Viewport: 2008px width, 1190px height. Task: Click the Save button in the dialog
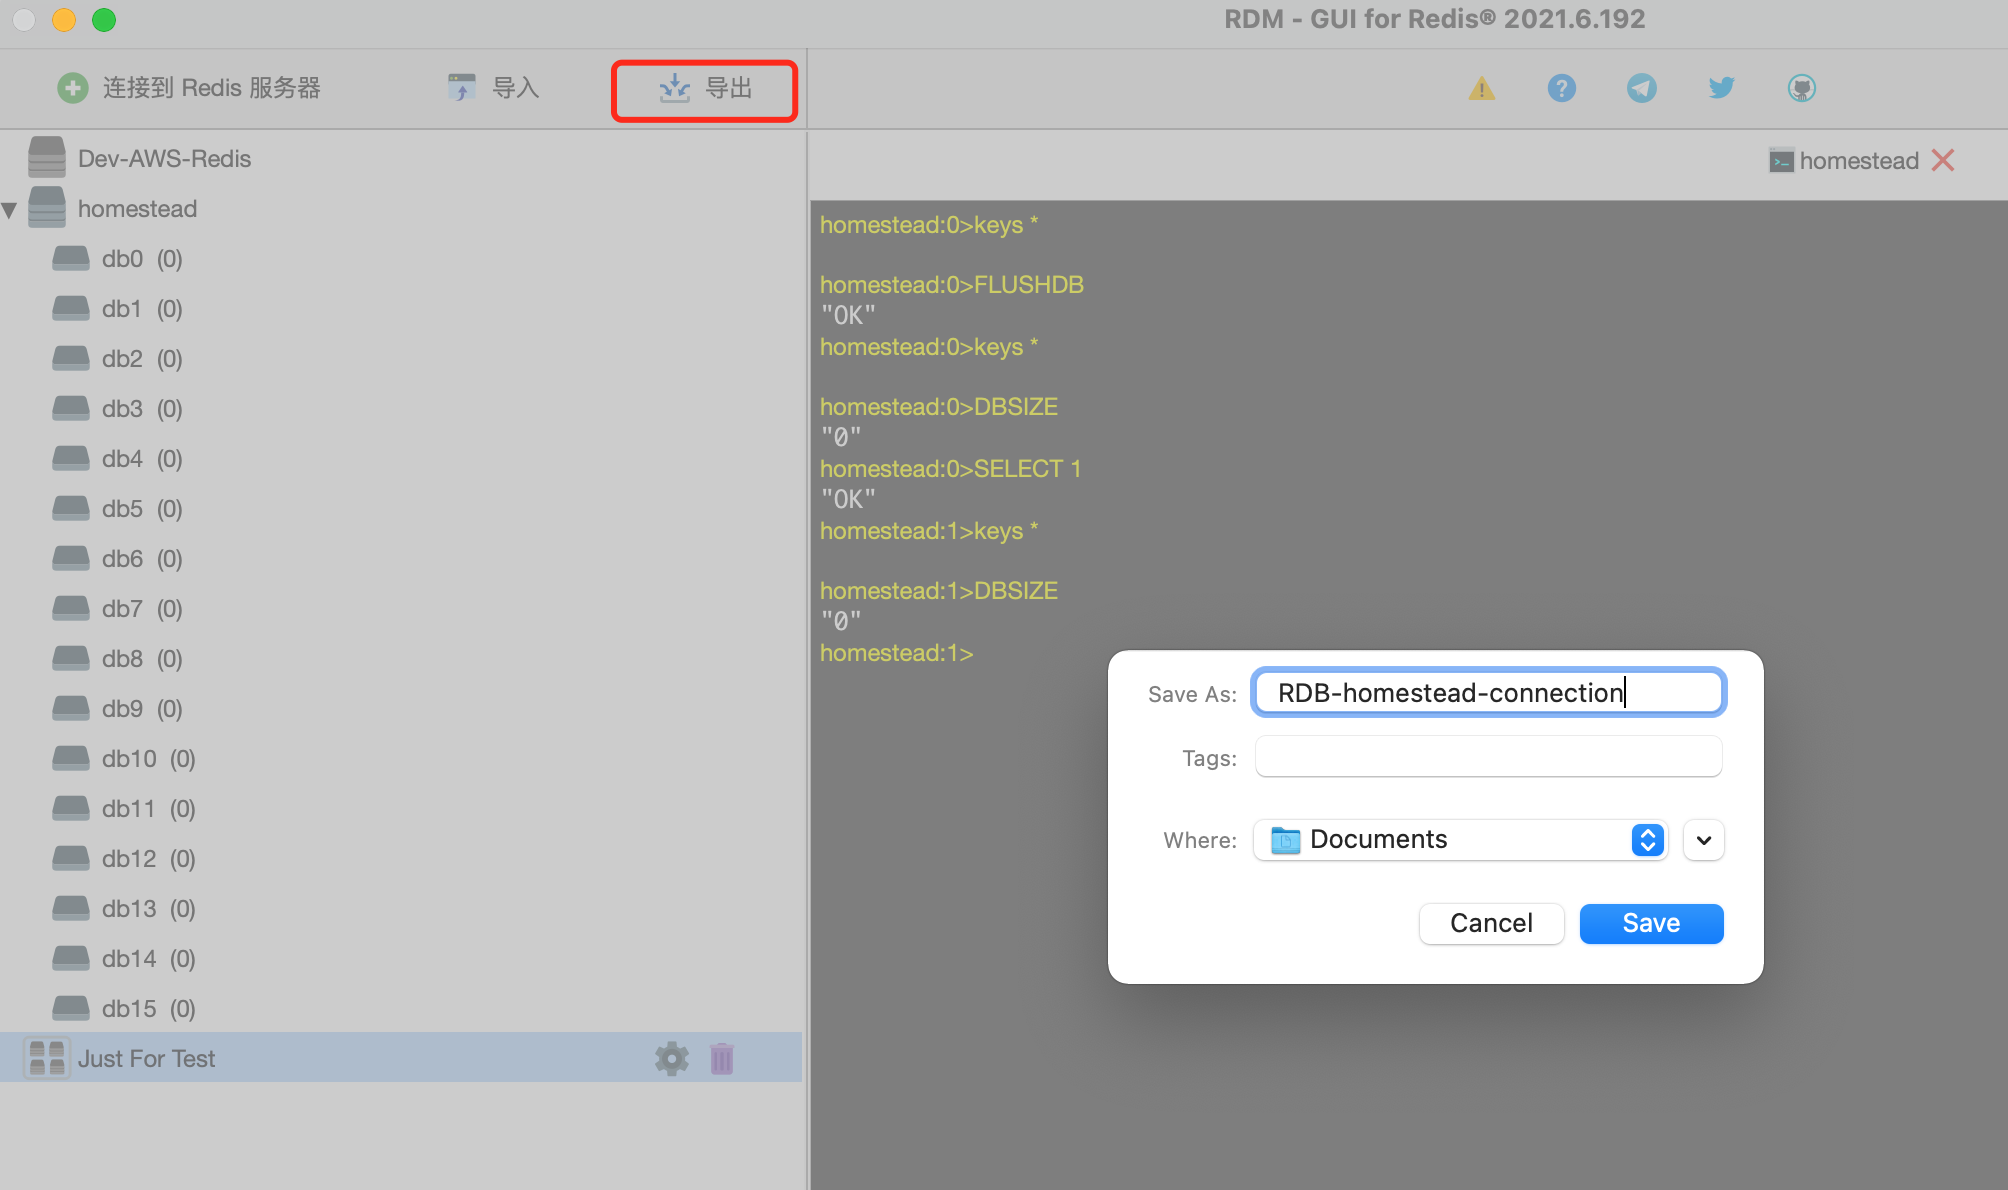pyautogui.click(x=1650, y=923)
